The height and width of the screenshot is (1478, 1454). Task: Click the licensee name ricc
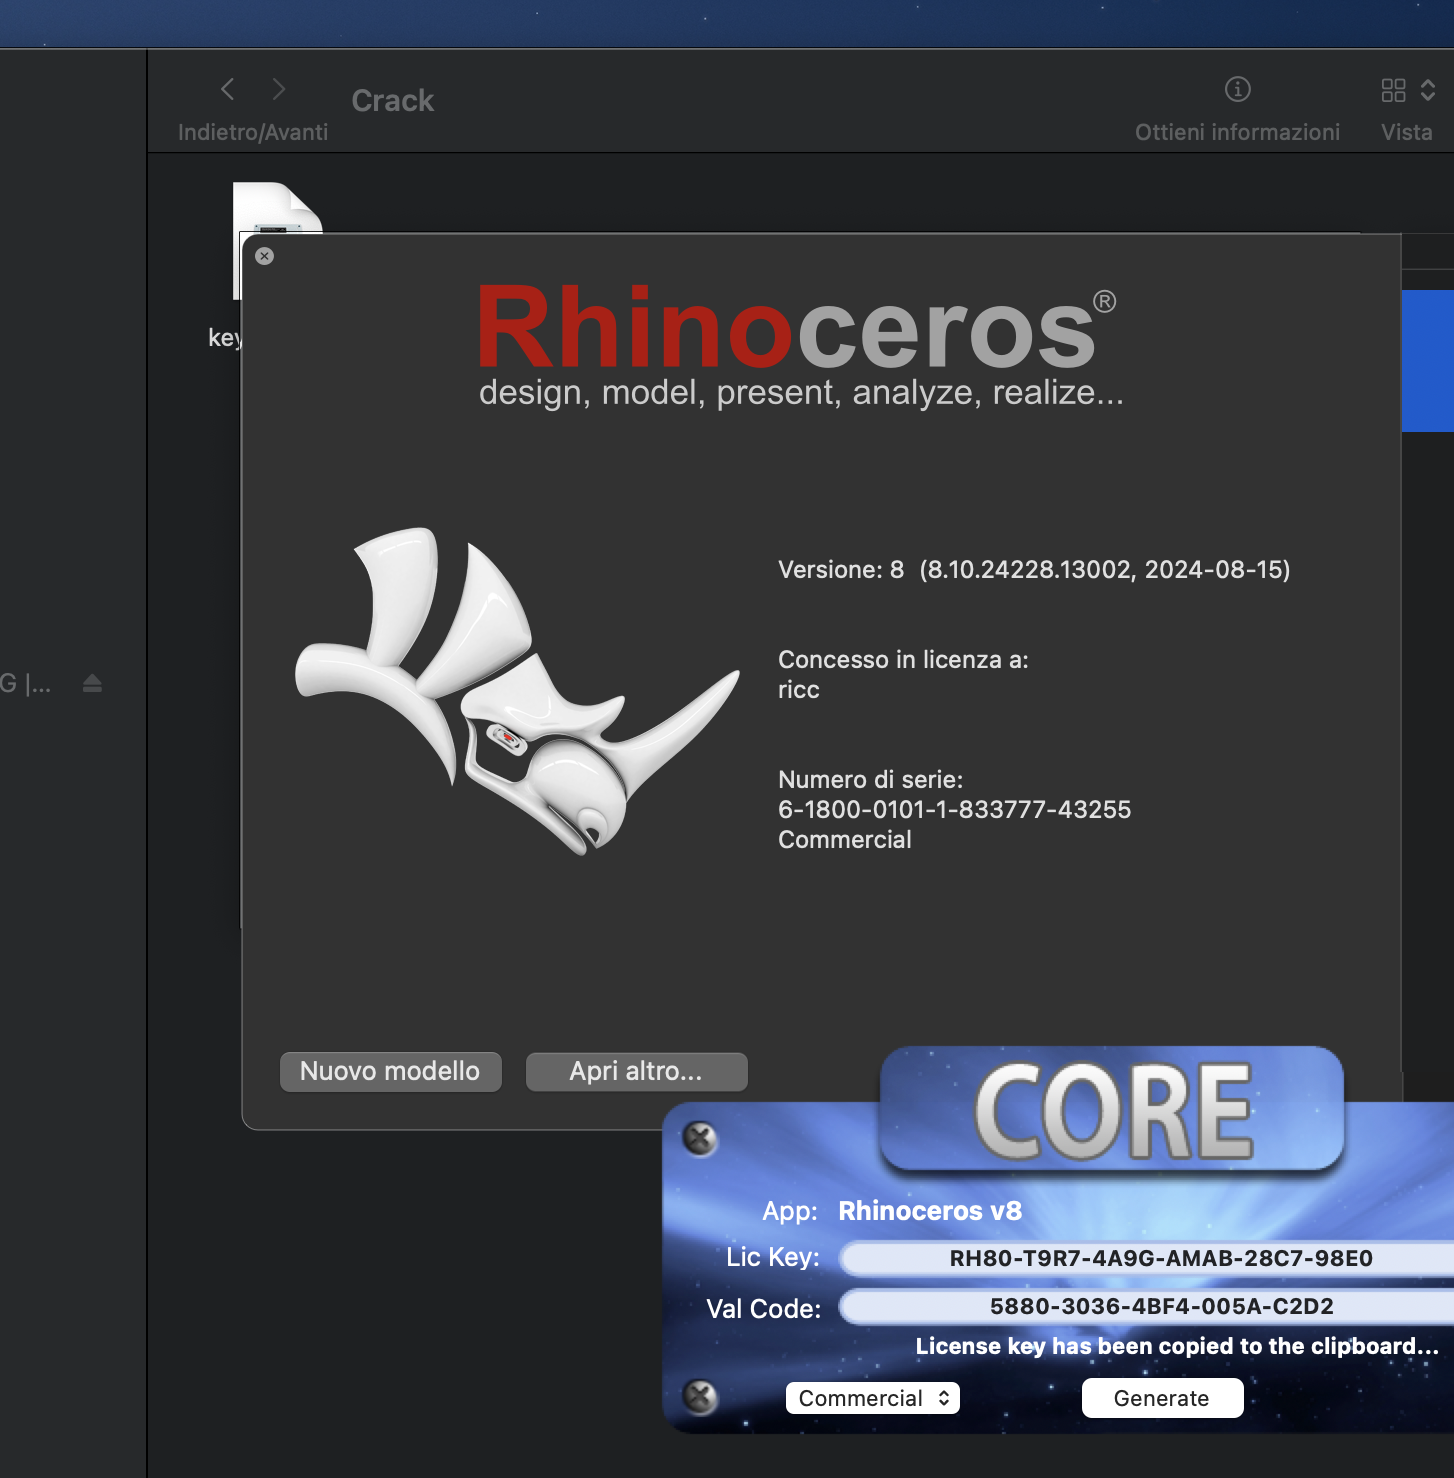point(798,690)
